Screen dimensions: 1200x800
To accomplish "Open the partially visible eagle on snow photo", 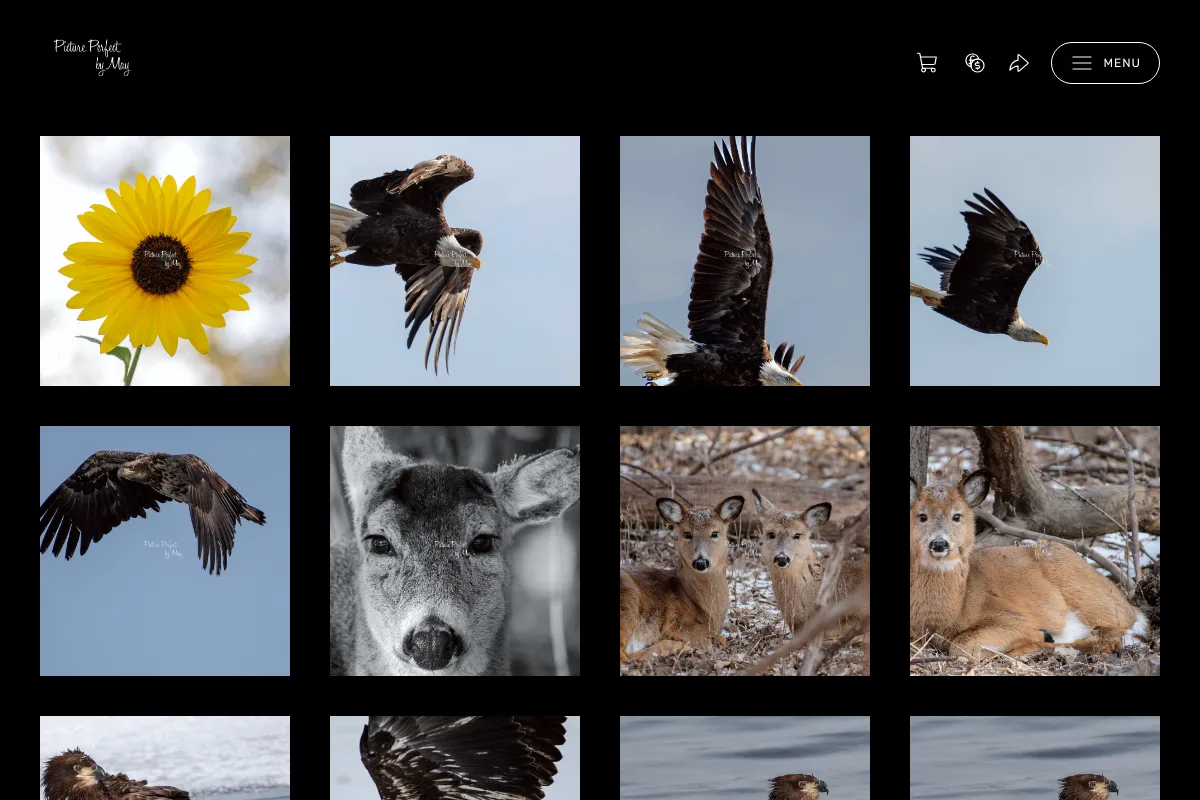I will [x=165, y=758].
